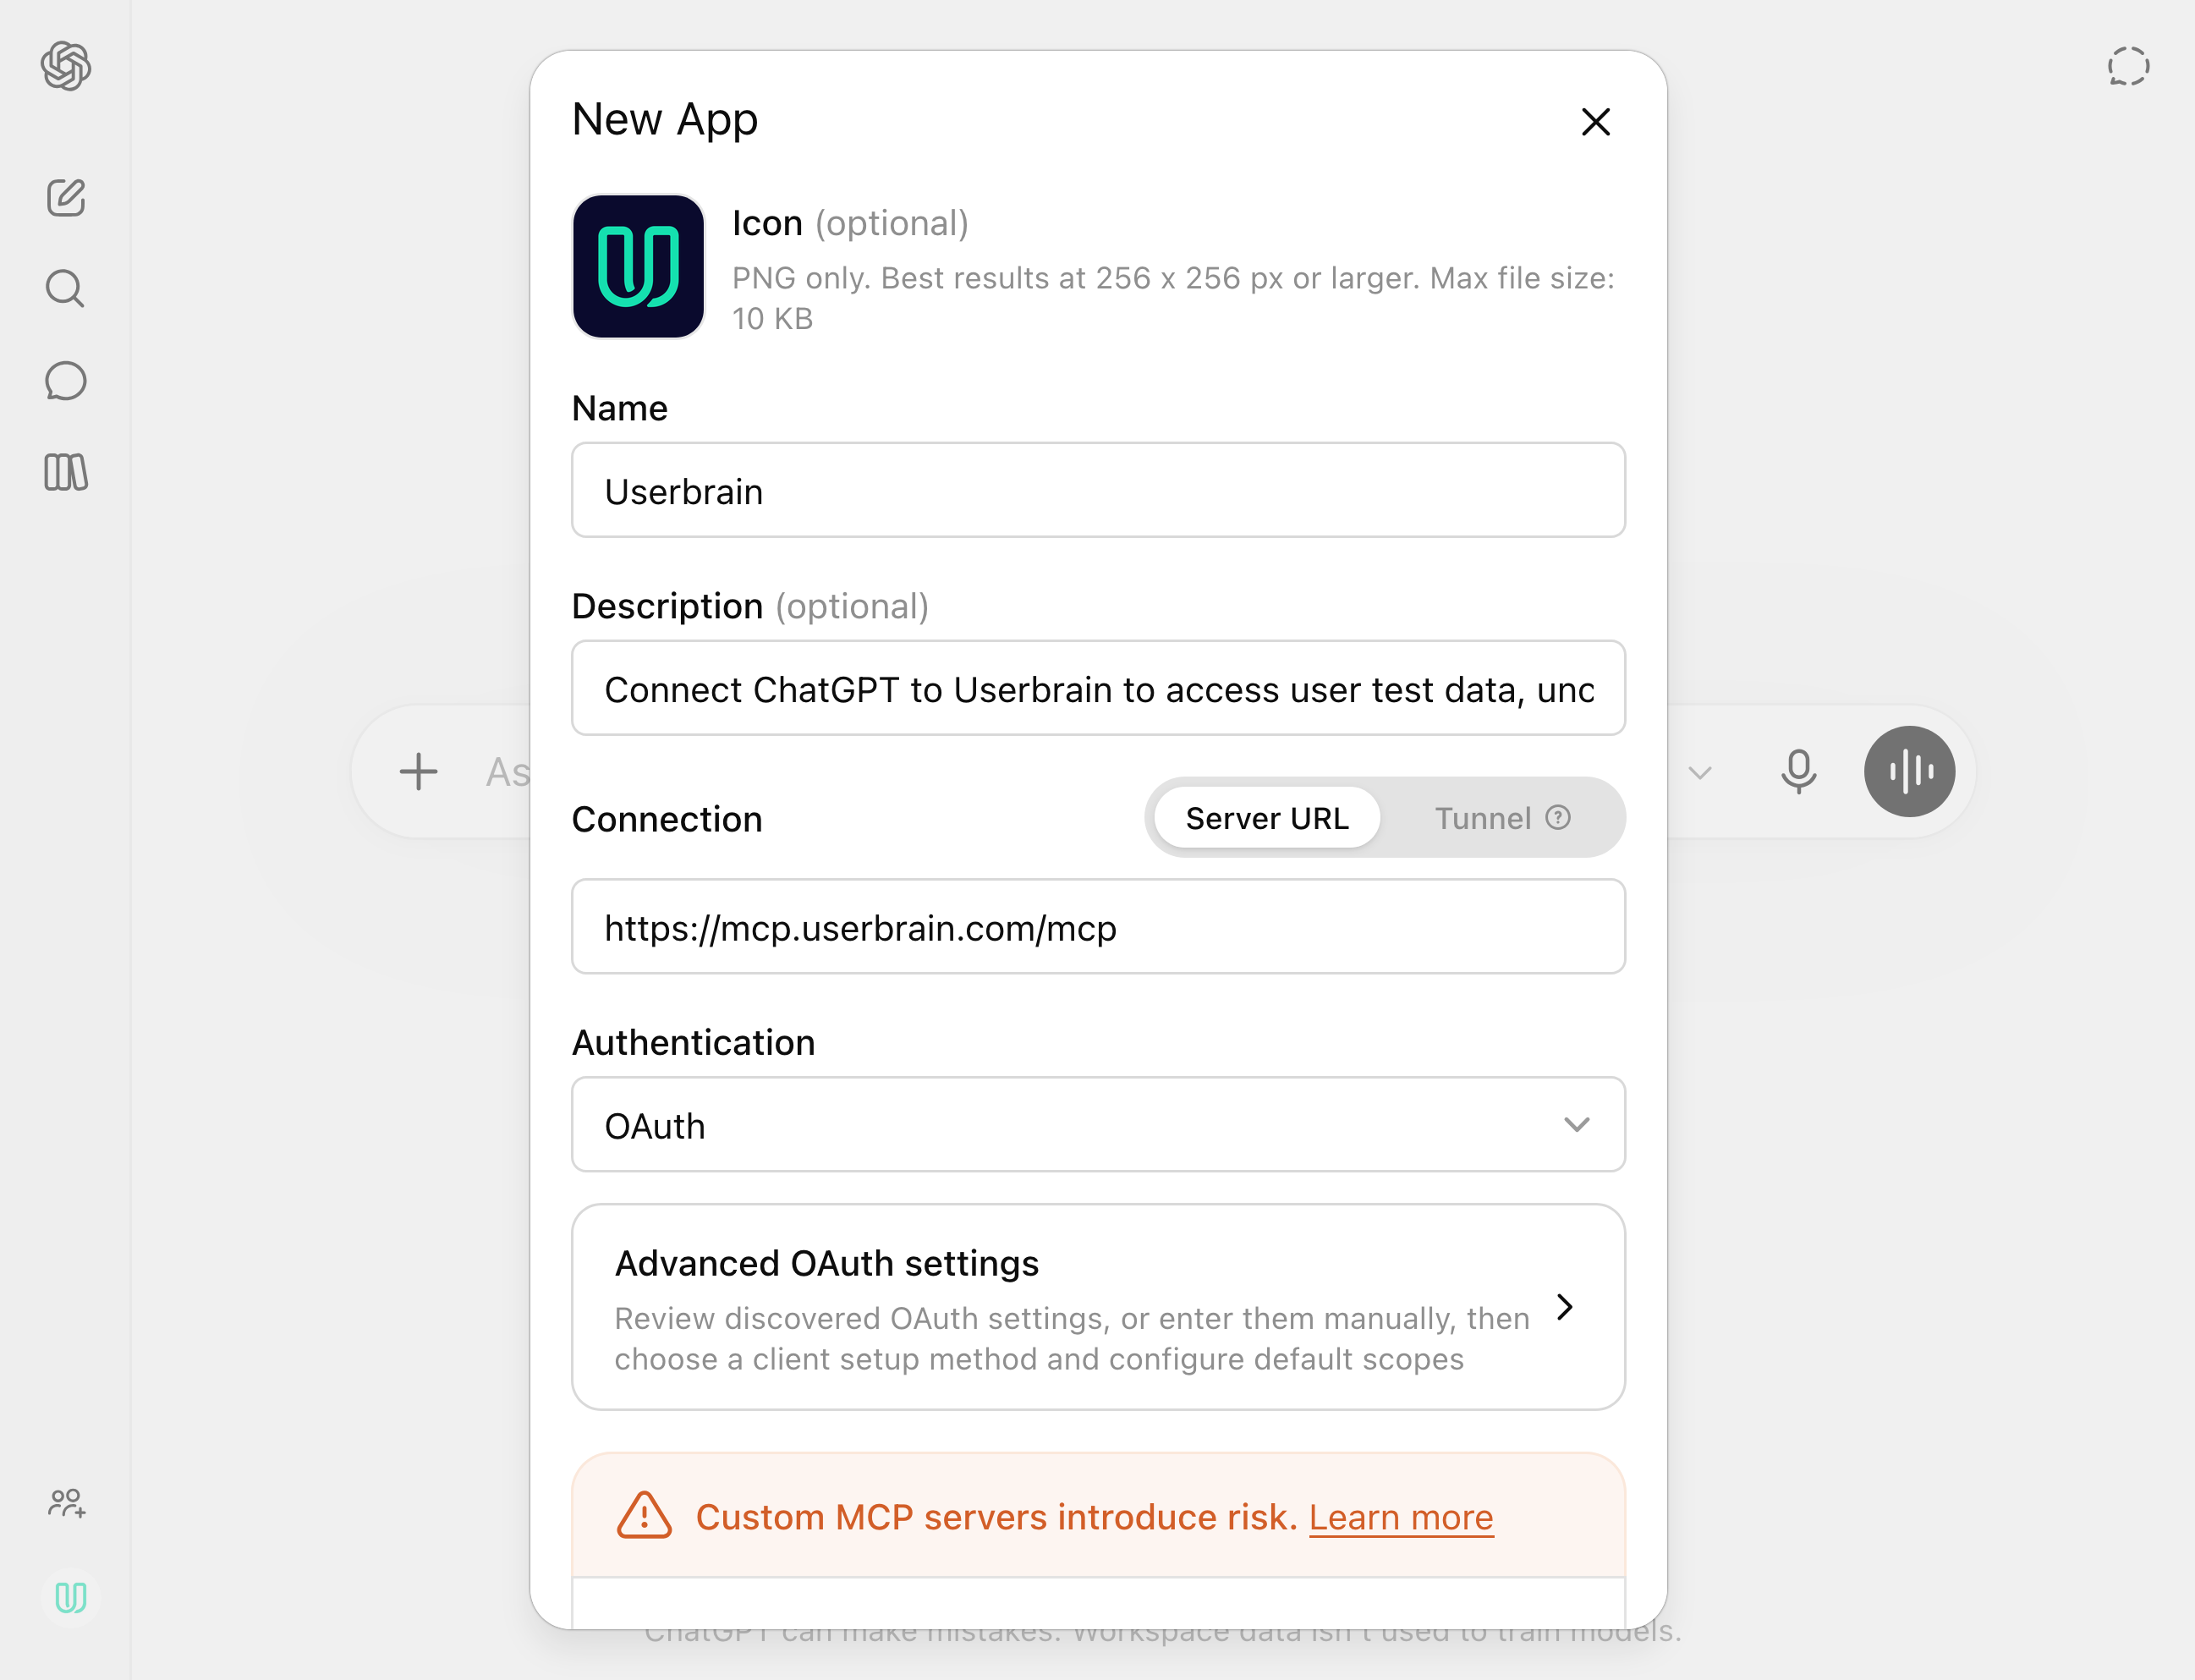Close the New App dialog
Screen dimensions: 2195x1680
pos(1595,122)
